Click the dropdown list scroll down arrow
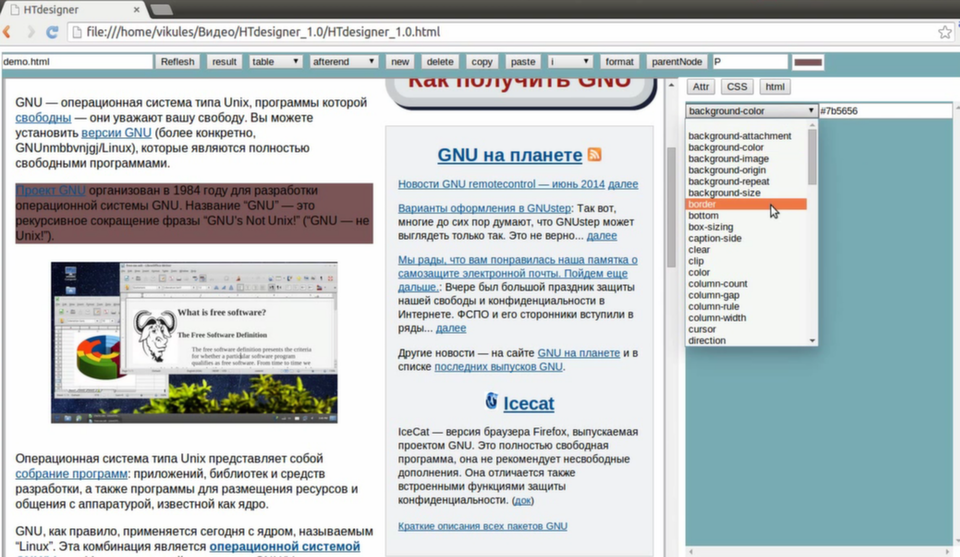The width and height of the screenshot is (960, 557). coord(812,340)
